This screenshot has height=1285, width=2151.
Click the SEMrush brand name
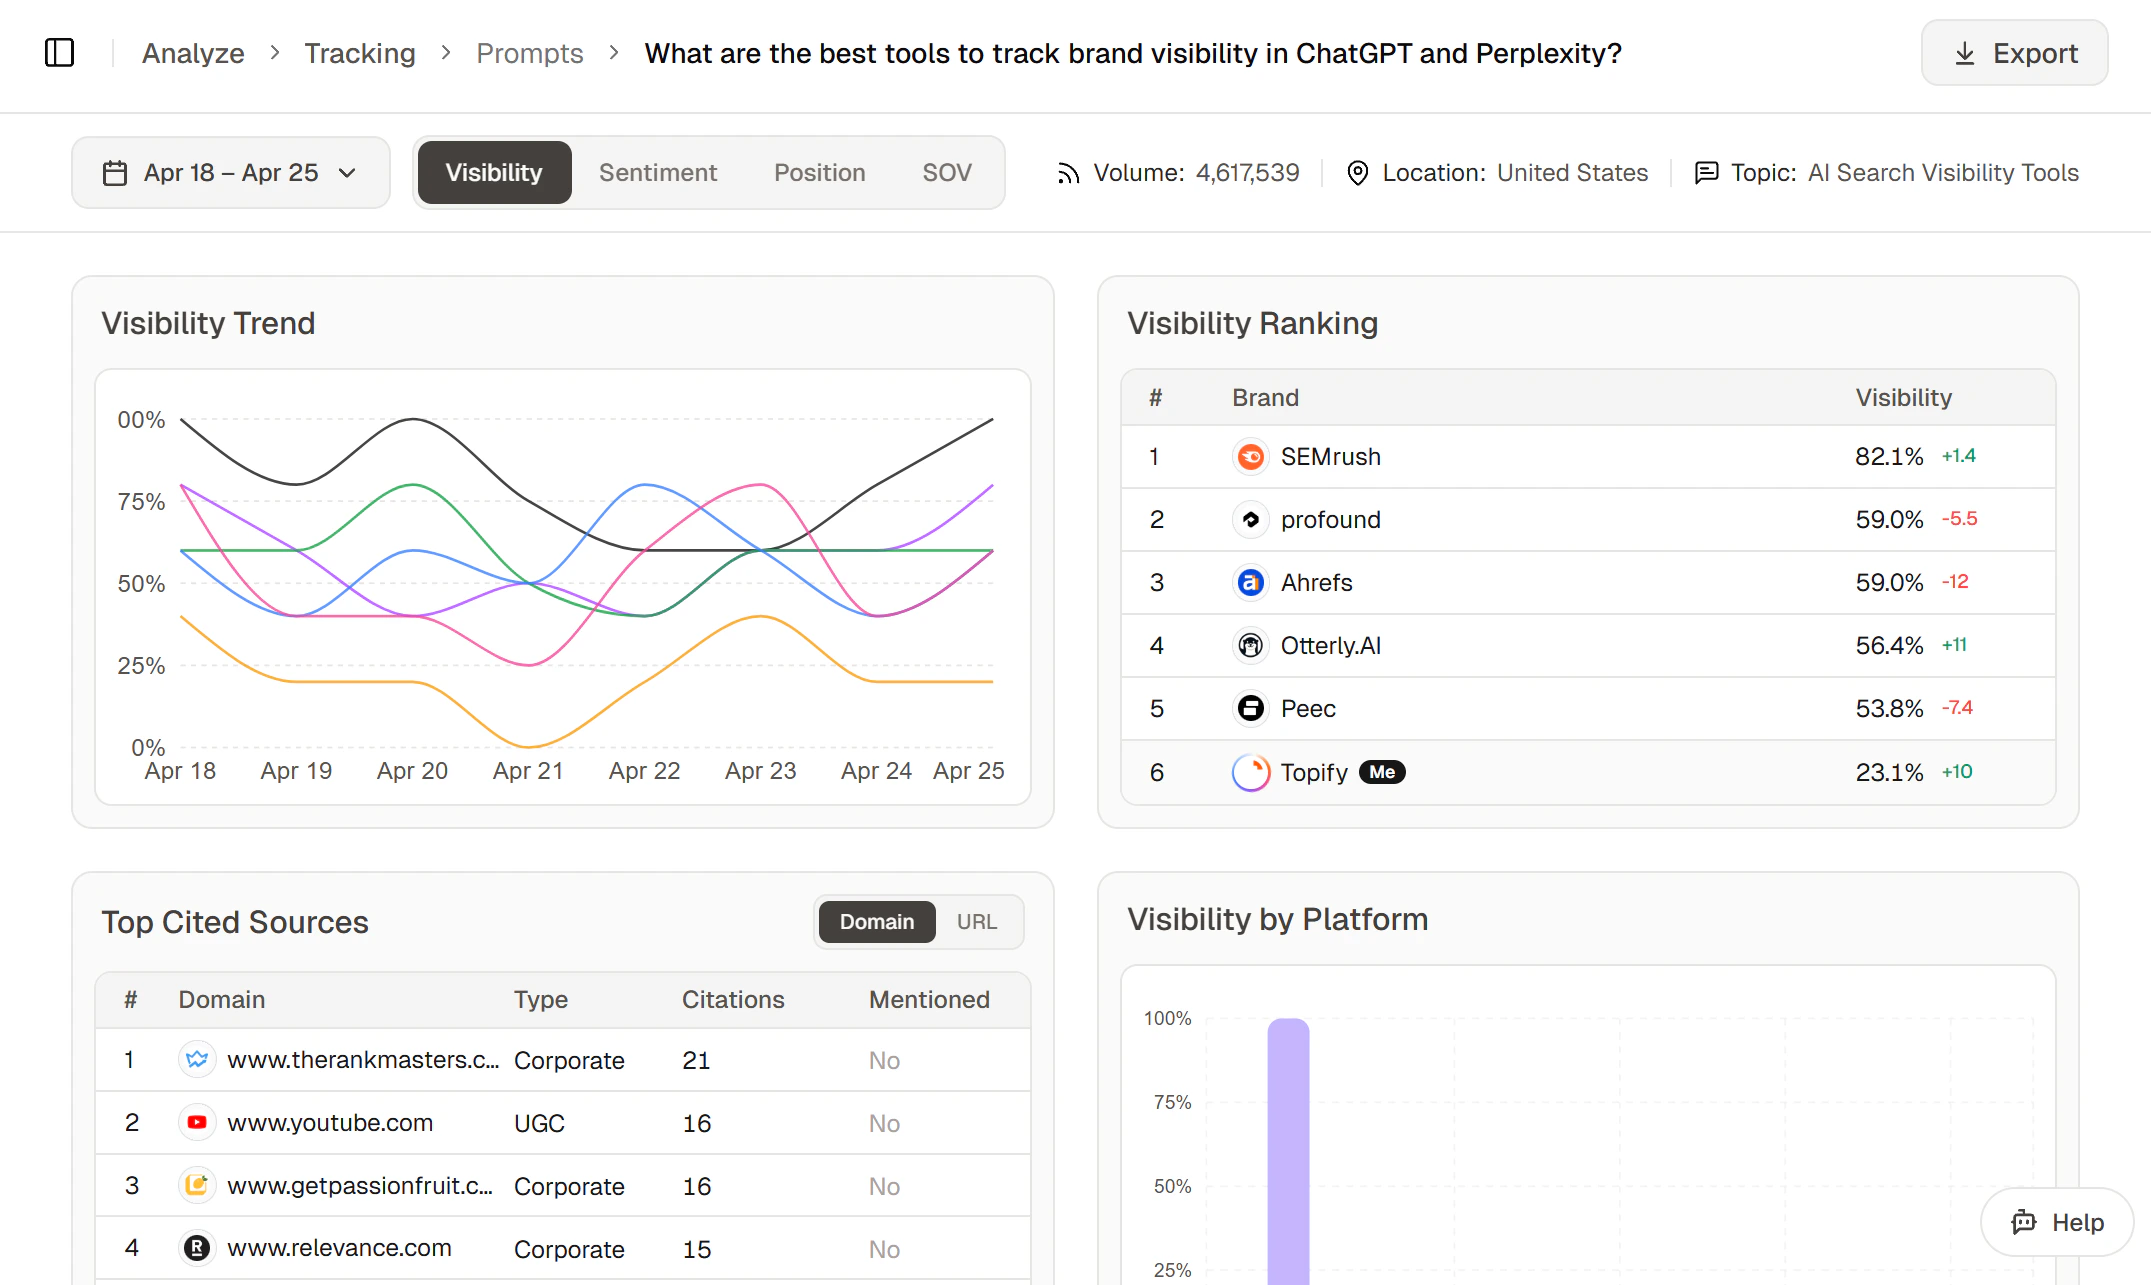pos(1330,457)
